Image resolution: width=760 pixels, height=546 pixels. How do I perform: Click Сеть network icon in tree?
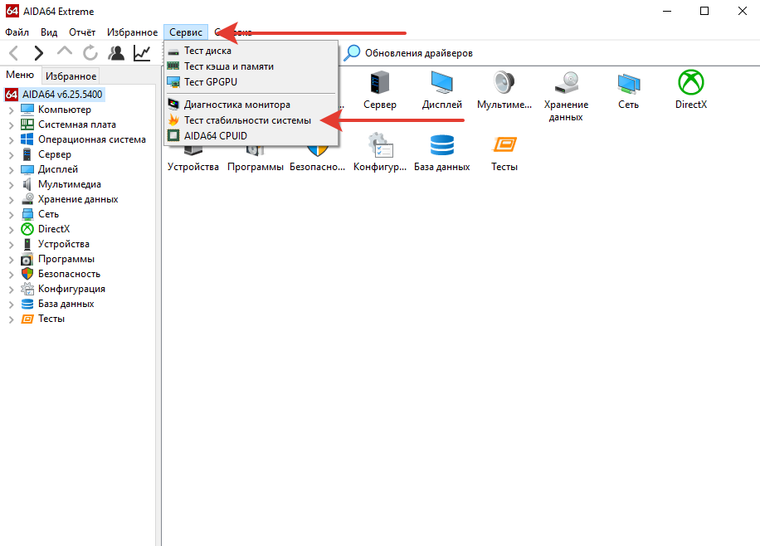coord(27,214)
